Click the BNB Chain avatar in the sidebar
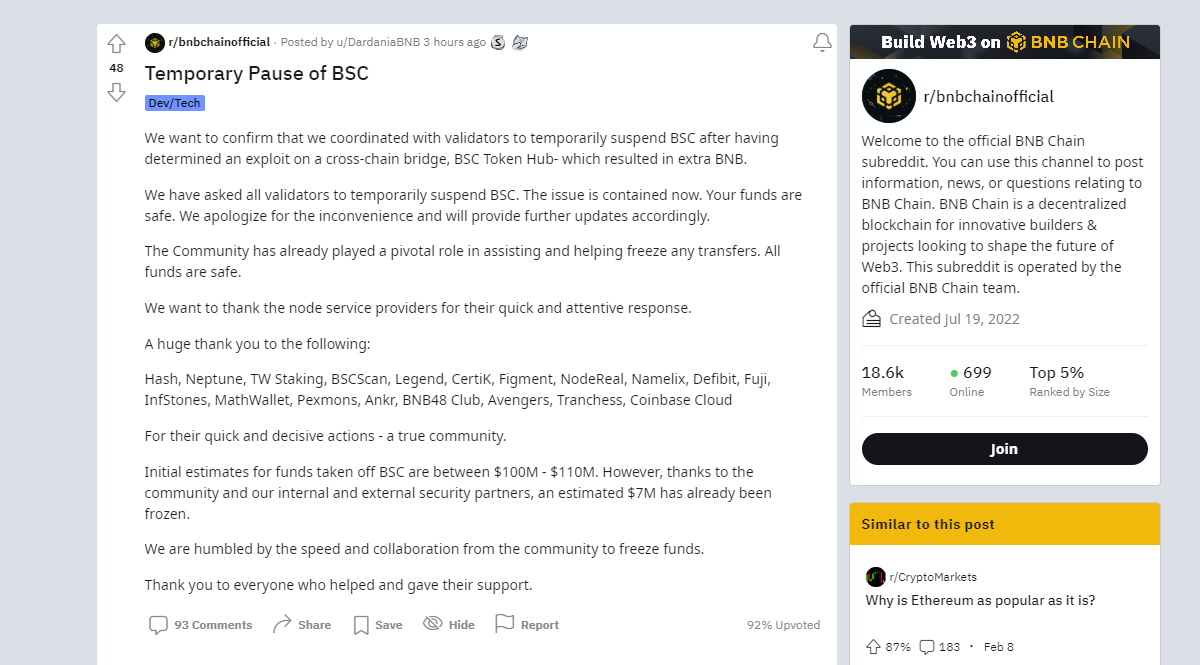This screenshot has height=665, width=1200. click(889, 97)
